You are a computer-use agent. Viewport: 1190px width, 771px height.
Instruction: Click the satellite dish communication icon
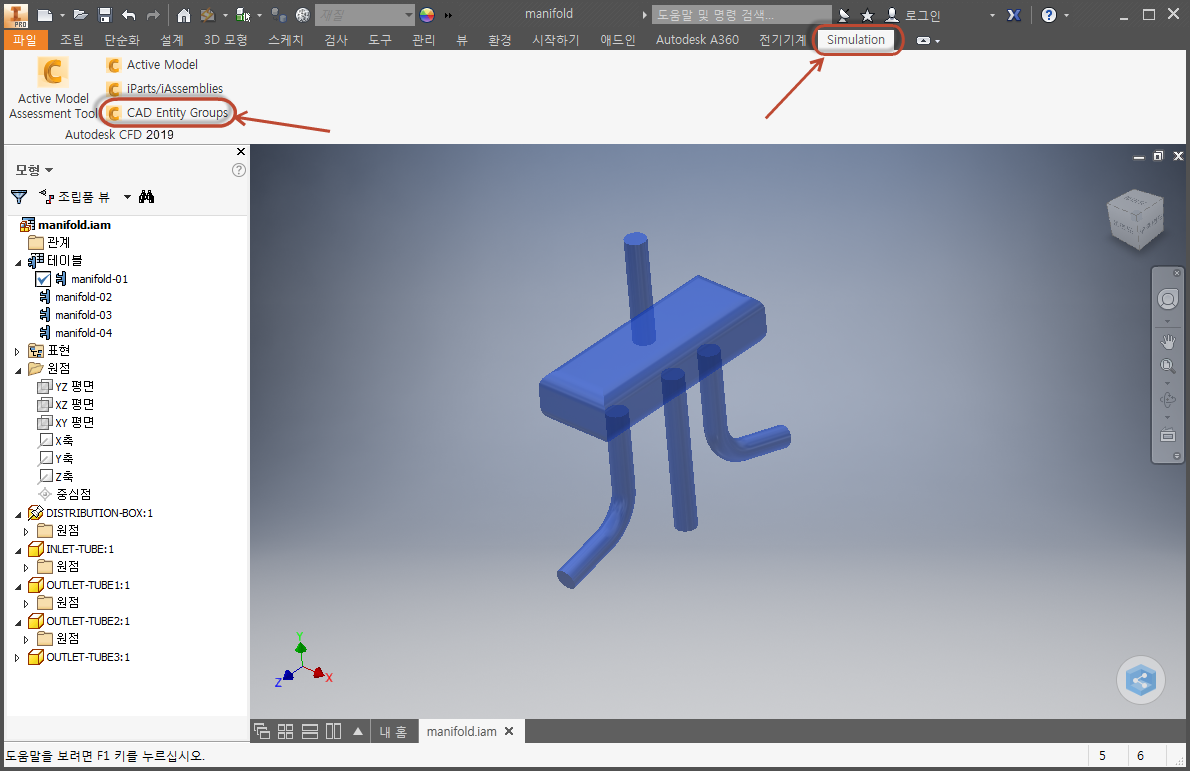[x=844, y=14]
